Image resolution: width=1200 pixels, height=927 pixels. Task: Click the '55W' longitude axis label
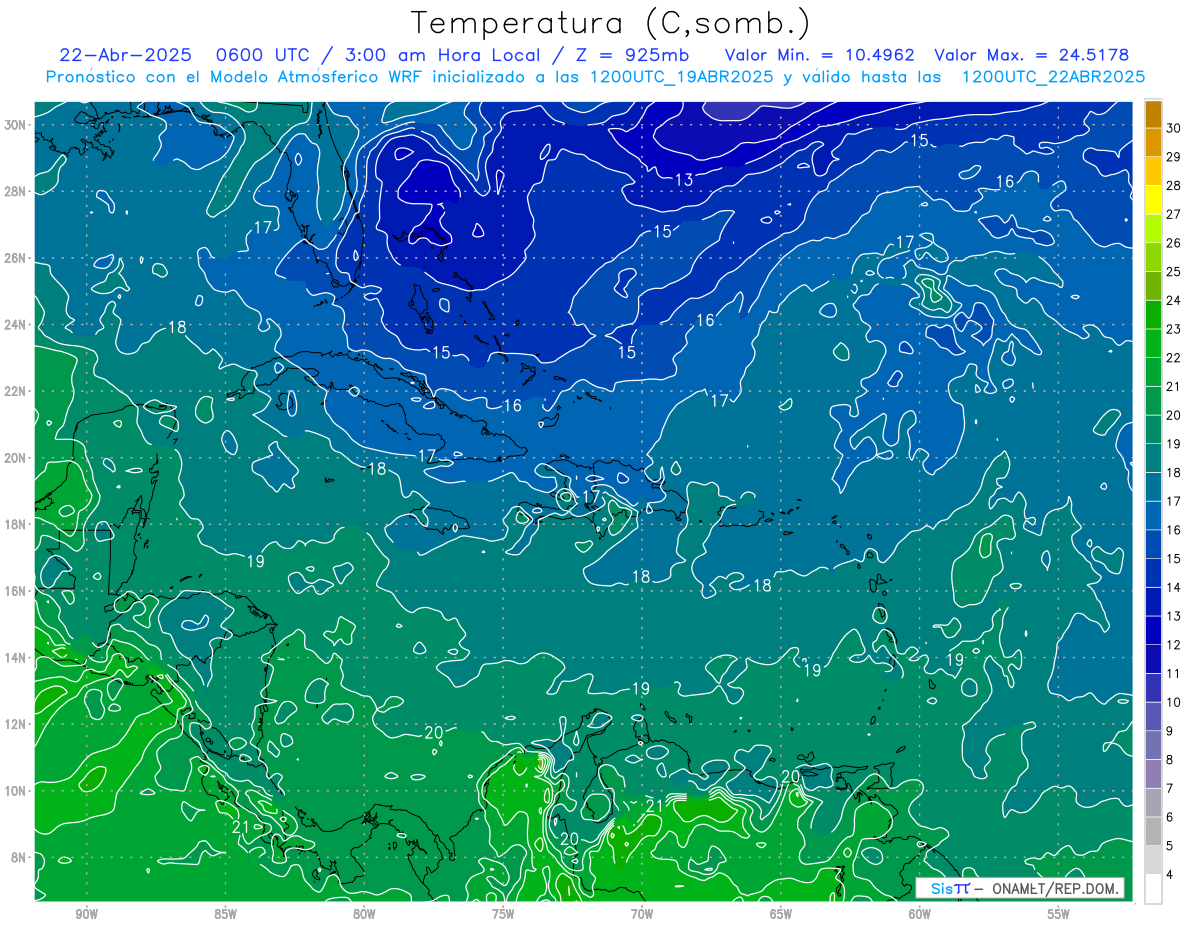[x=1059, y=914]
